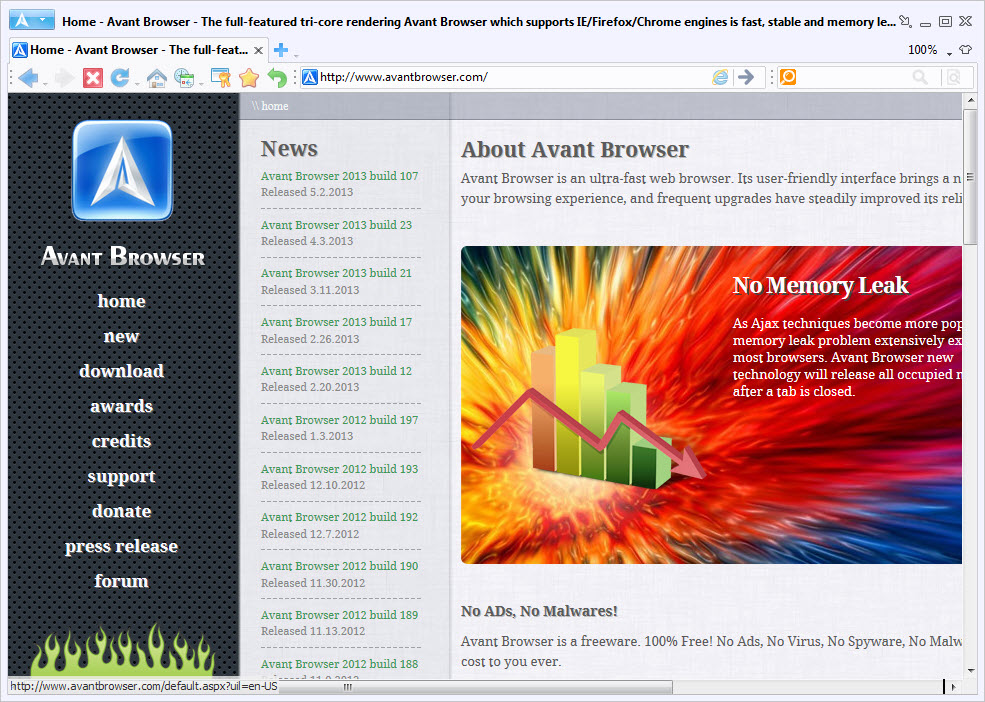Image resolution: width=985 pixels, height=702 pixels.
Task: Add a new tab with the plus icon
Action: coord(281,50)
